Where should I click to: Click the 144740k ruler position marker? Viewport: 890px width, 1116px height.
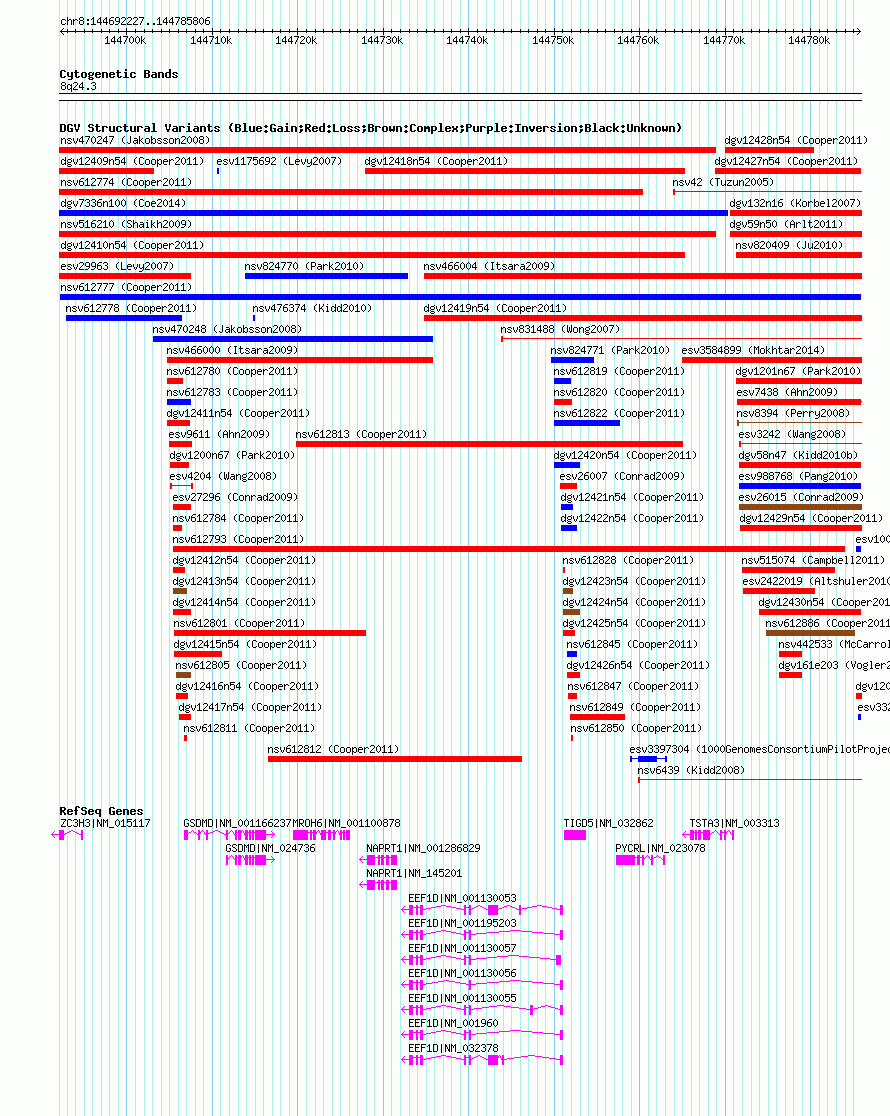467,41
